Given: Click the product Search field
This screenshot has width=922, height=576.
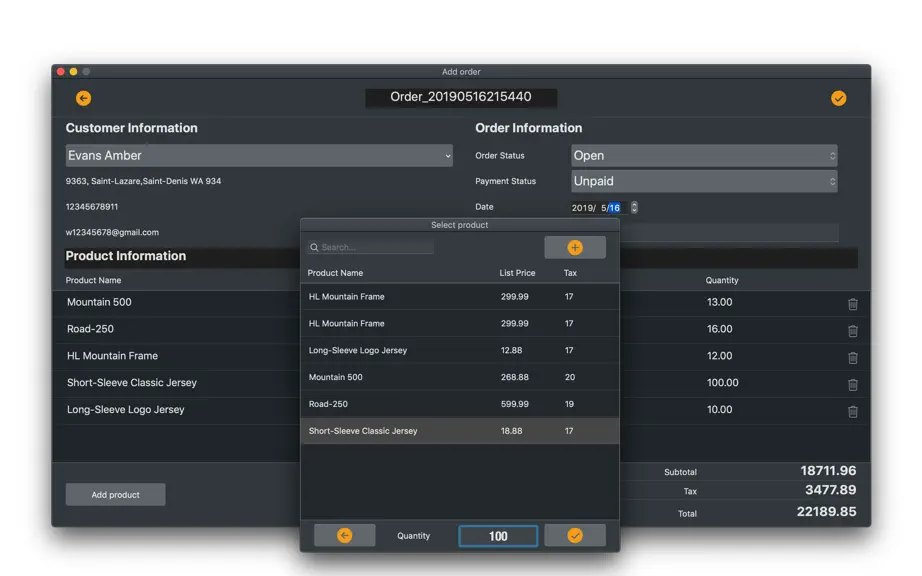Looking at the screenshot, I should click(x=370, y=247).
